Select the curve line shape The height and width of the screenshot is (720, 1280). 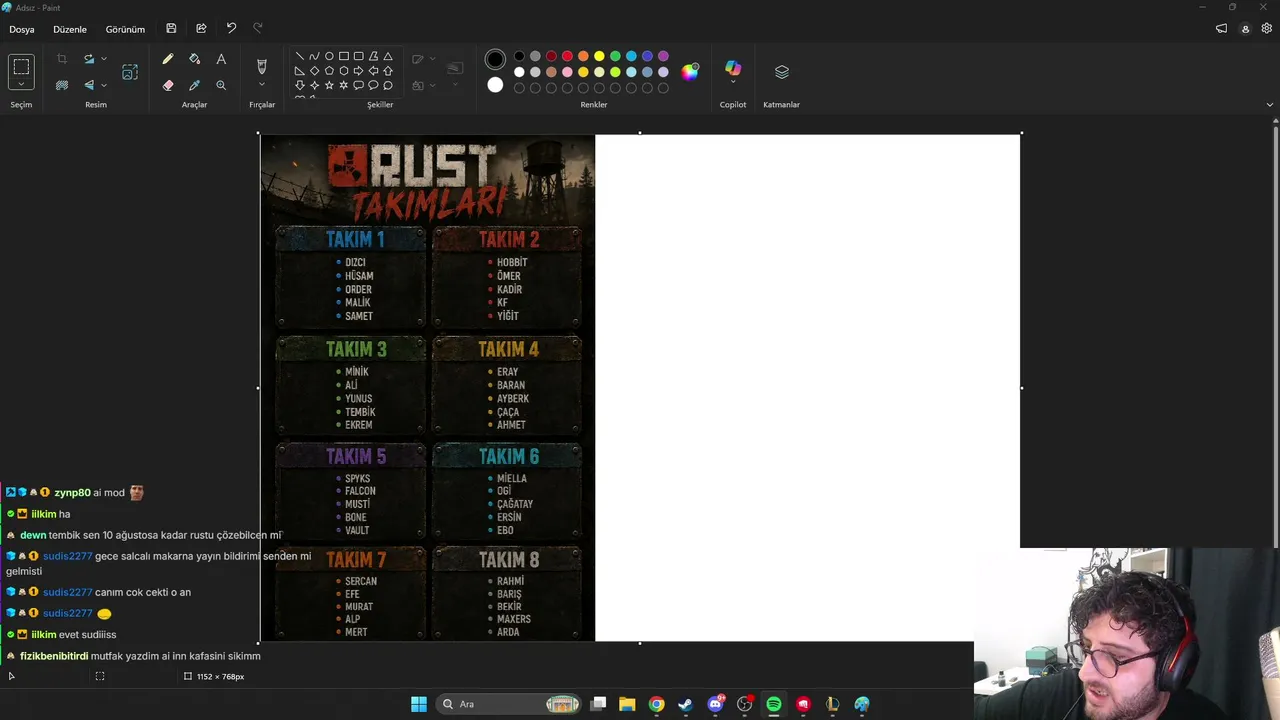pos(314,57)
